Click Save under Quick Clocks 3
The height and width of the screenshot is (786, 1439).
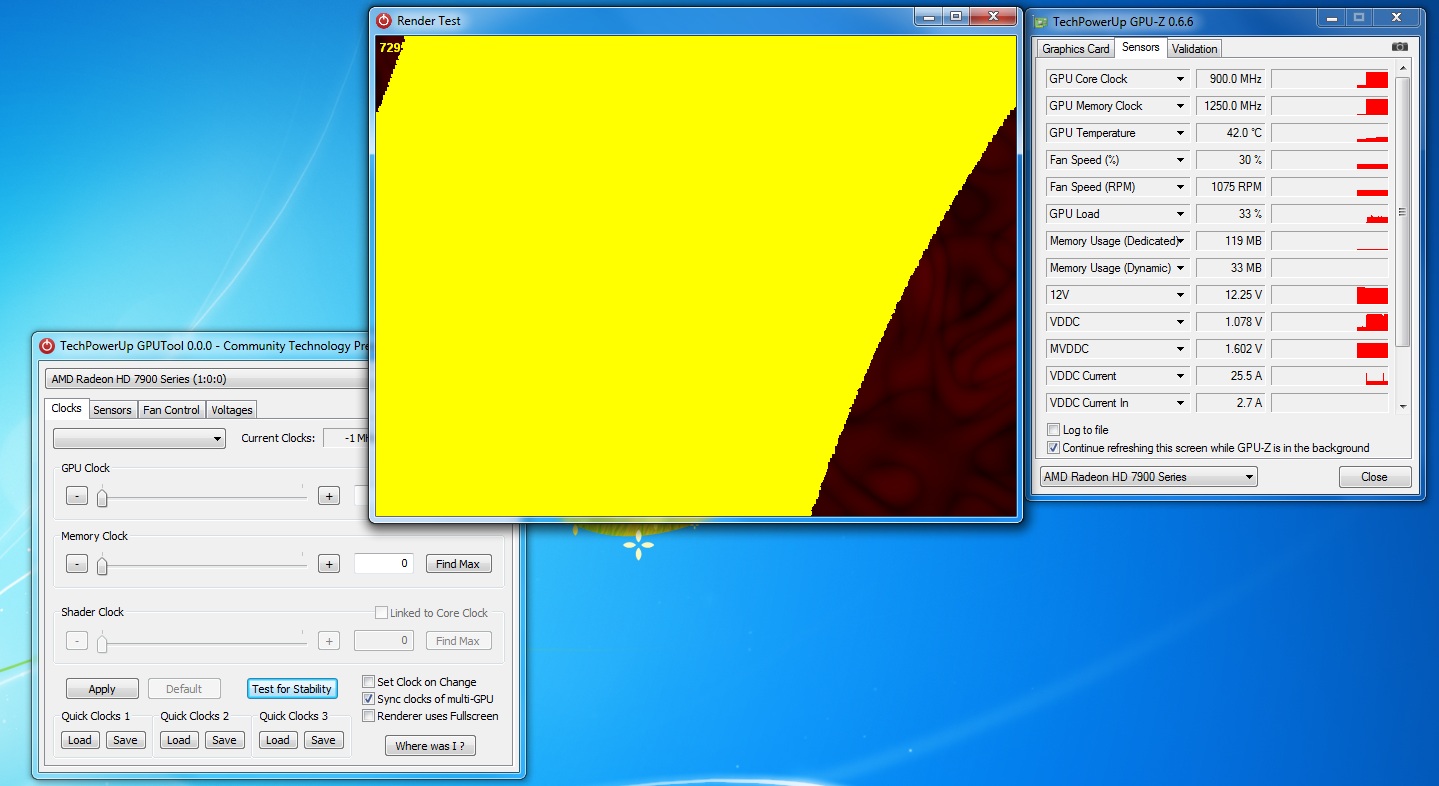(323, 740)
